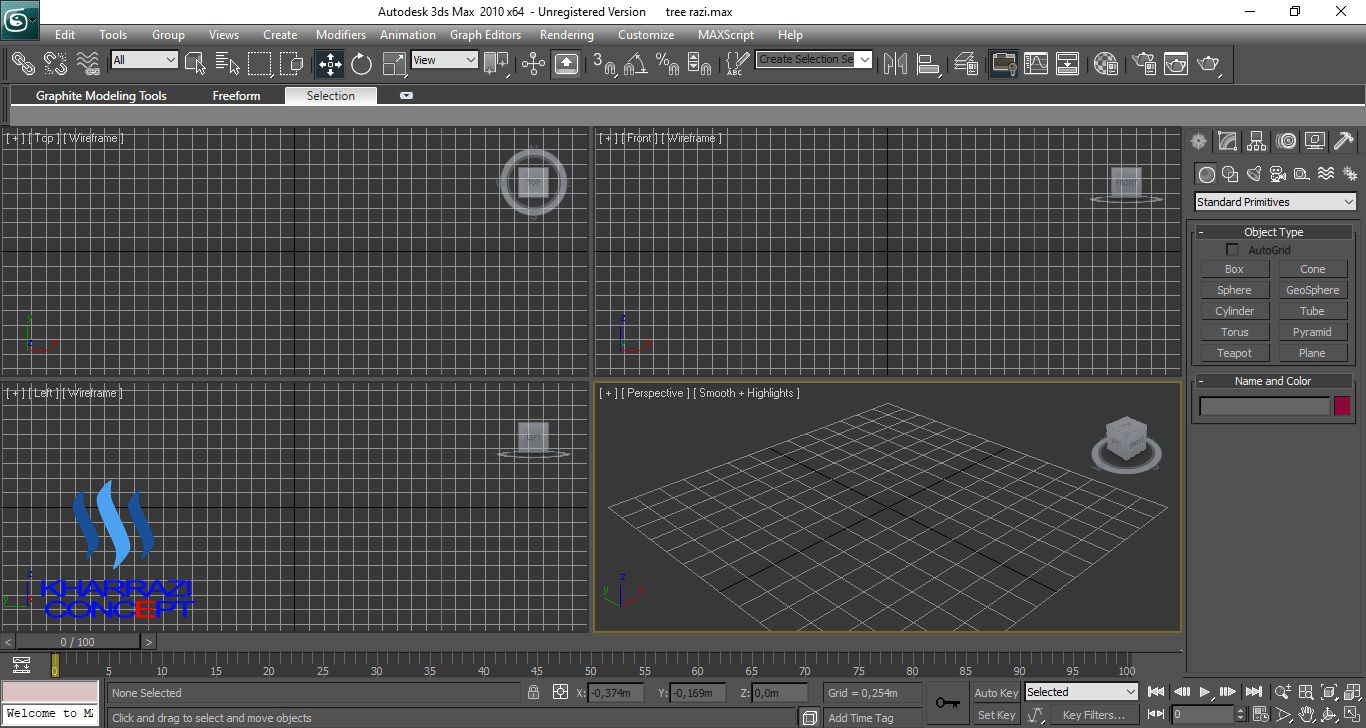1366x728 pixels.
Task: Switch to Graphite Modeling Tools tab
Action: point(101,96)
